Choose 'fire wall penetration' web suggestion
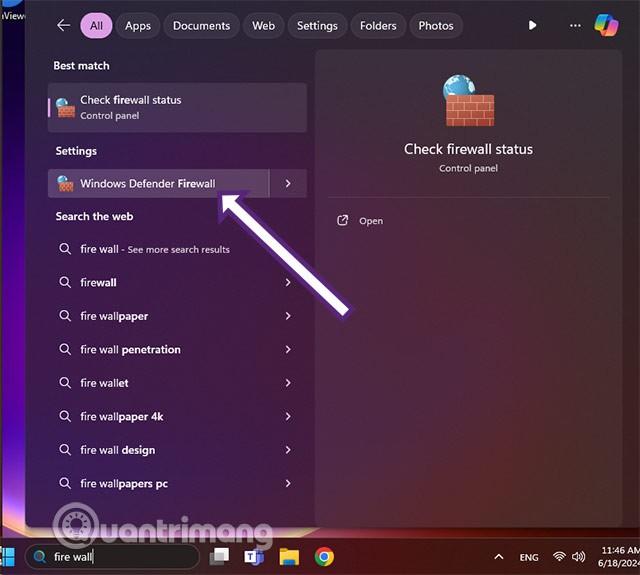 coord(130,350)
